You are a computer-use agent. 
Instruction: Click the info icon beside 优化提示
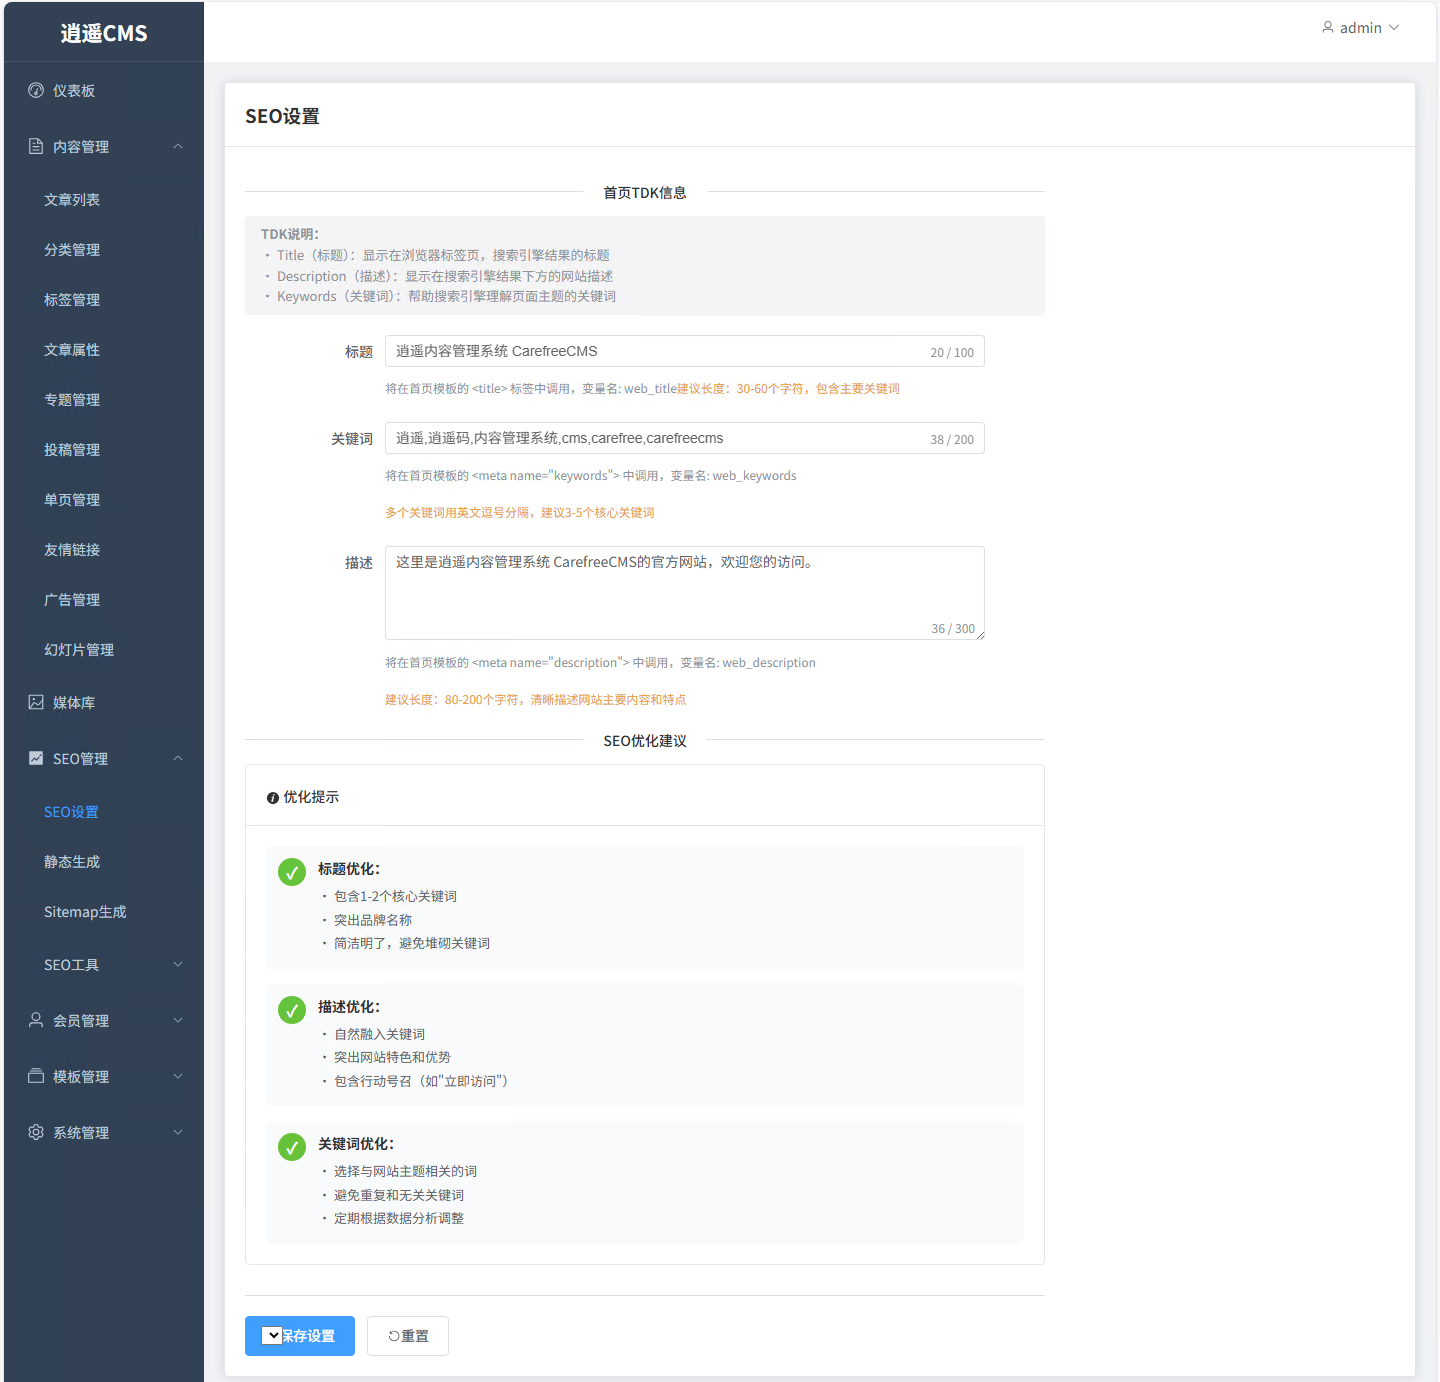pos(273,798)
